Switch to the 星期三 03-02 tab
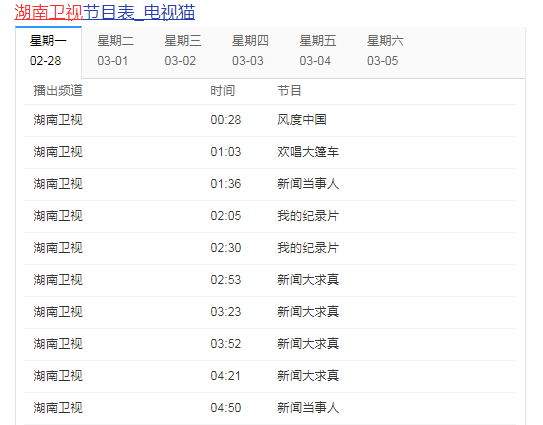This screenshot has width=543, height=425. click(183, 51)
